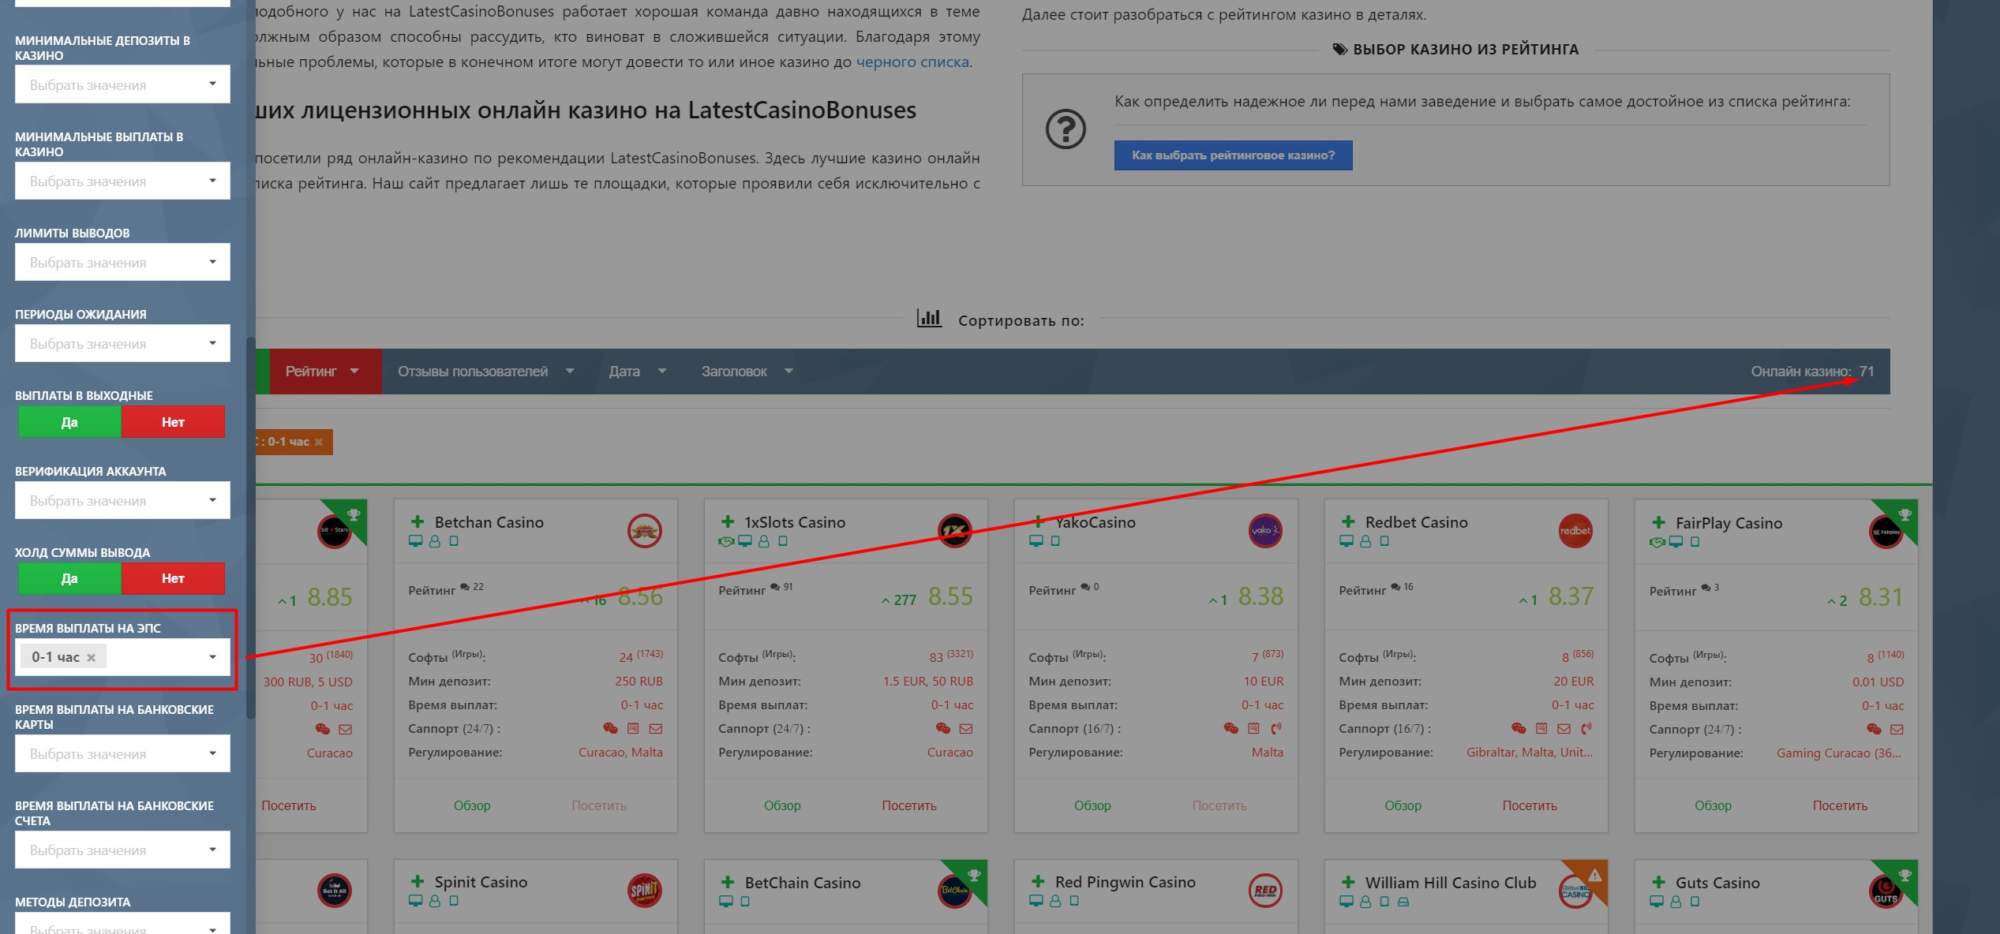Expand the Периоды ожидания dropdown
The image size is (2000, 934).
[x=122, y=344]
